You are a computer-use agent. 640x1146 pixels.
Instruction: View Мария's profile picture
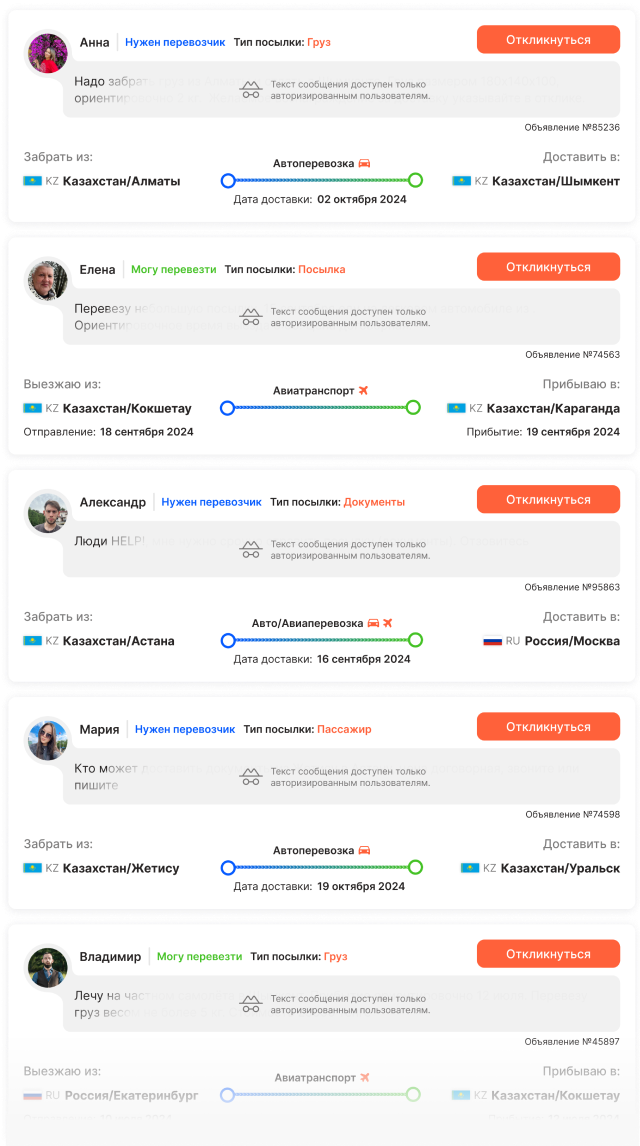pyautogui.click(x=47, y=739)
